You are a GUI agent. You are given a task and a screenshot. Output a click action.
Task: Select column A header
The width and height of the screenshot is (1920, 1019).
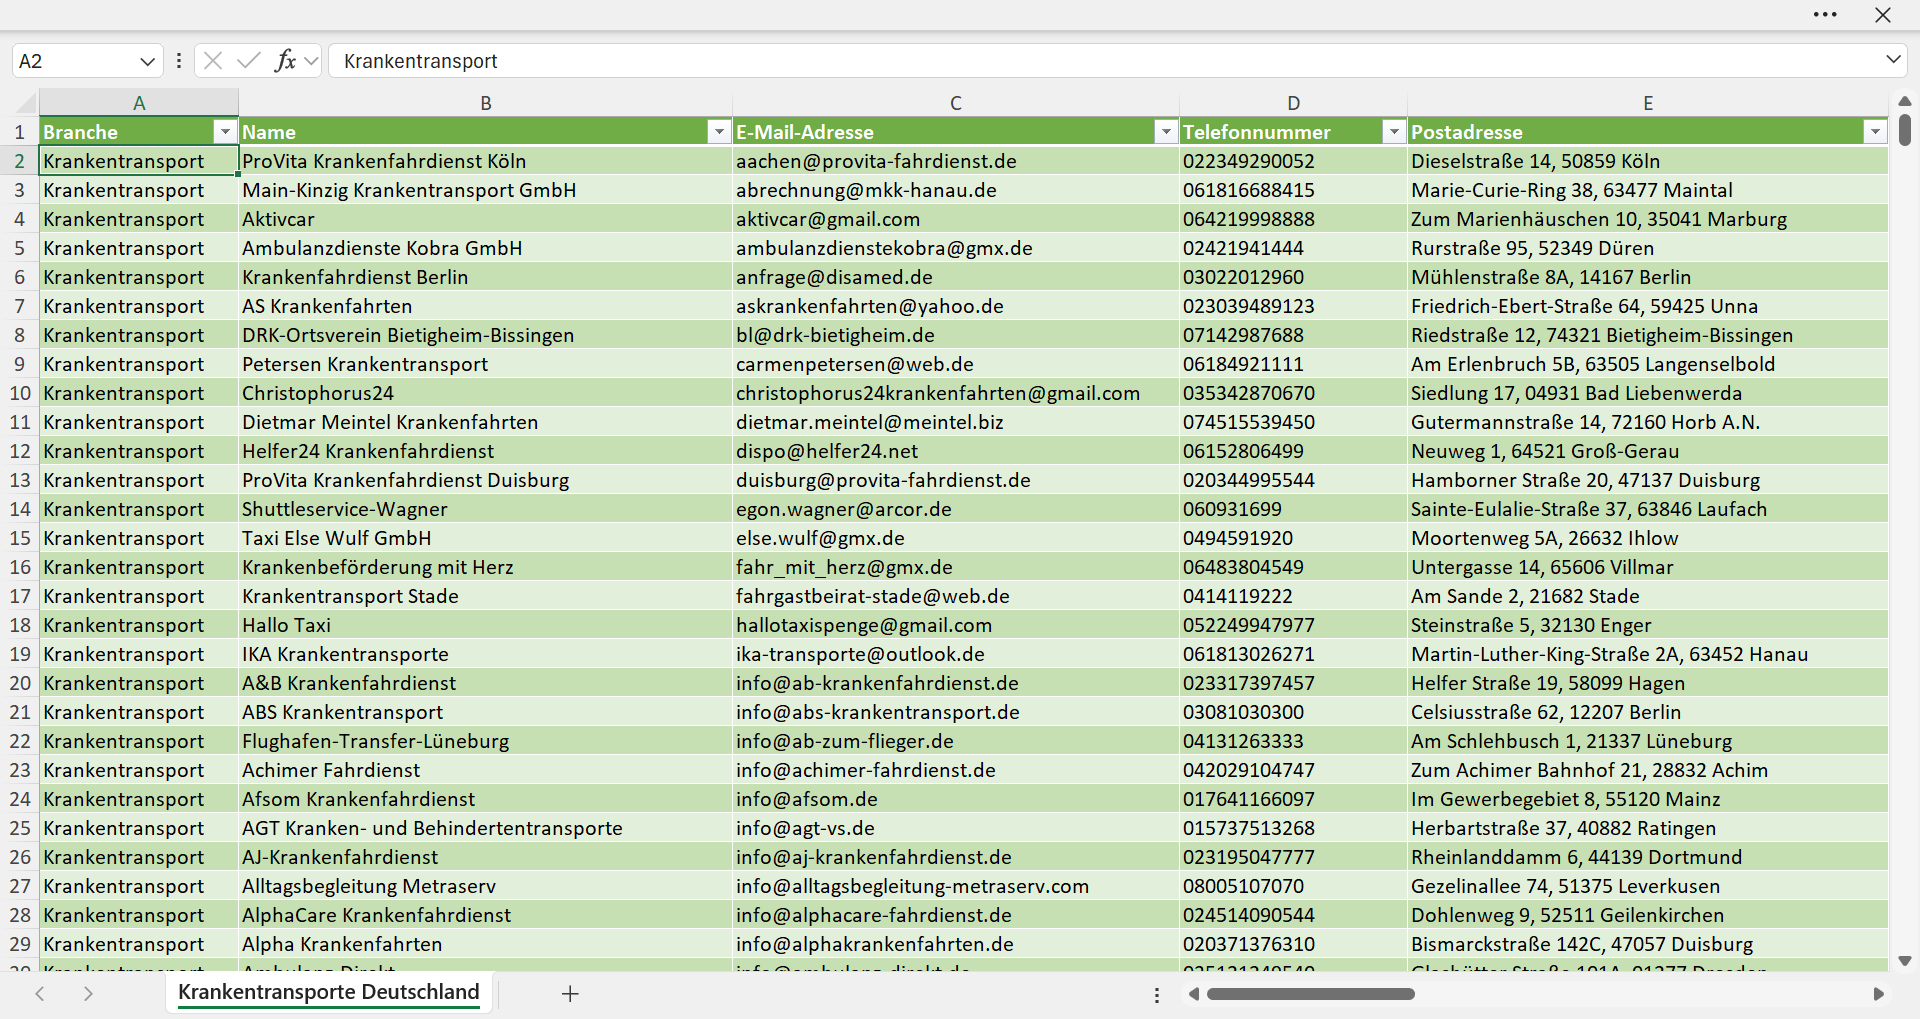(139, 103)
